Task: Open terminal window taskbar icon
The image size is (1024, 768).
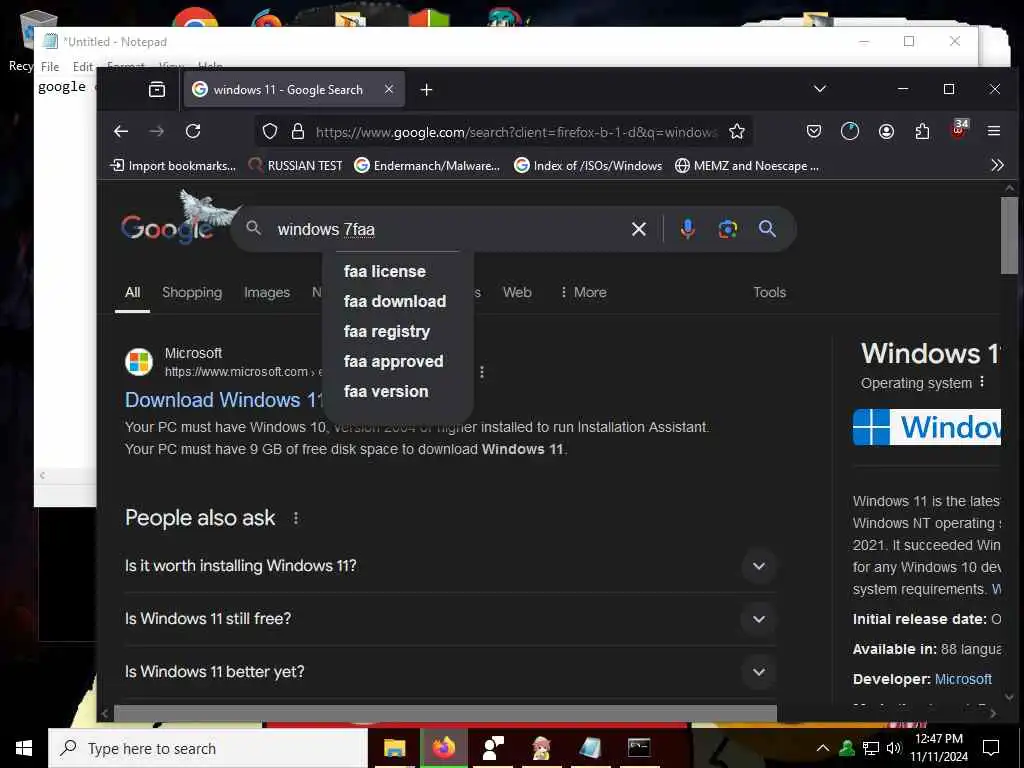Action: coord(639,748)
